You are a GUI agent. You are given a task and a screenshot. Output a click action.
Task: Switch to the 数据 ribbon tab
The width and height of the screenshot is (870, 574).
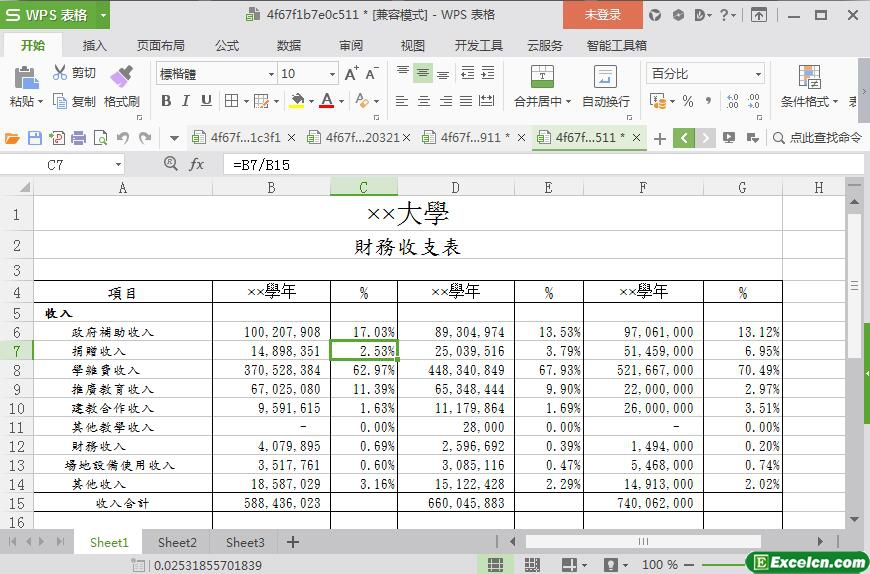pyautogui.click(x=289, y=45)
